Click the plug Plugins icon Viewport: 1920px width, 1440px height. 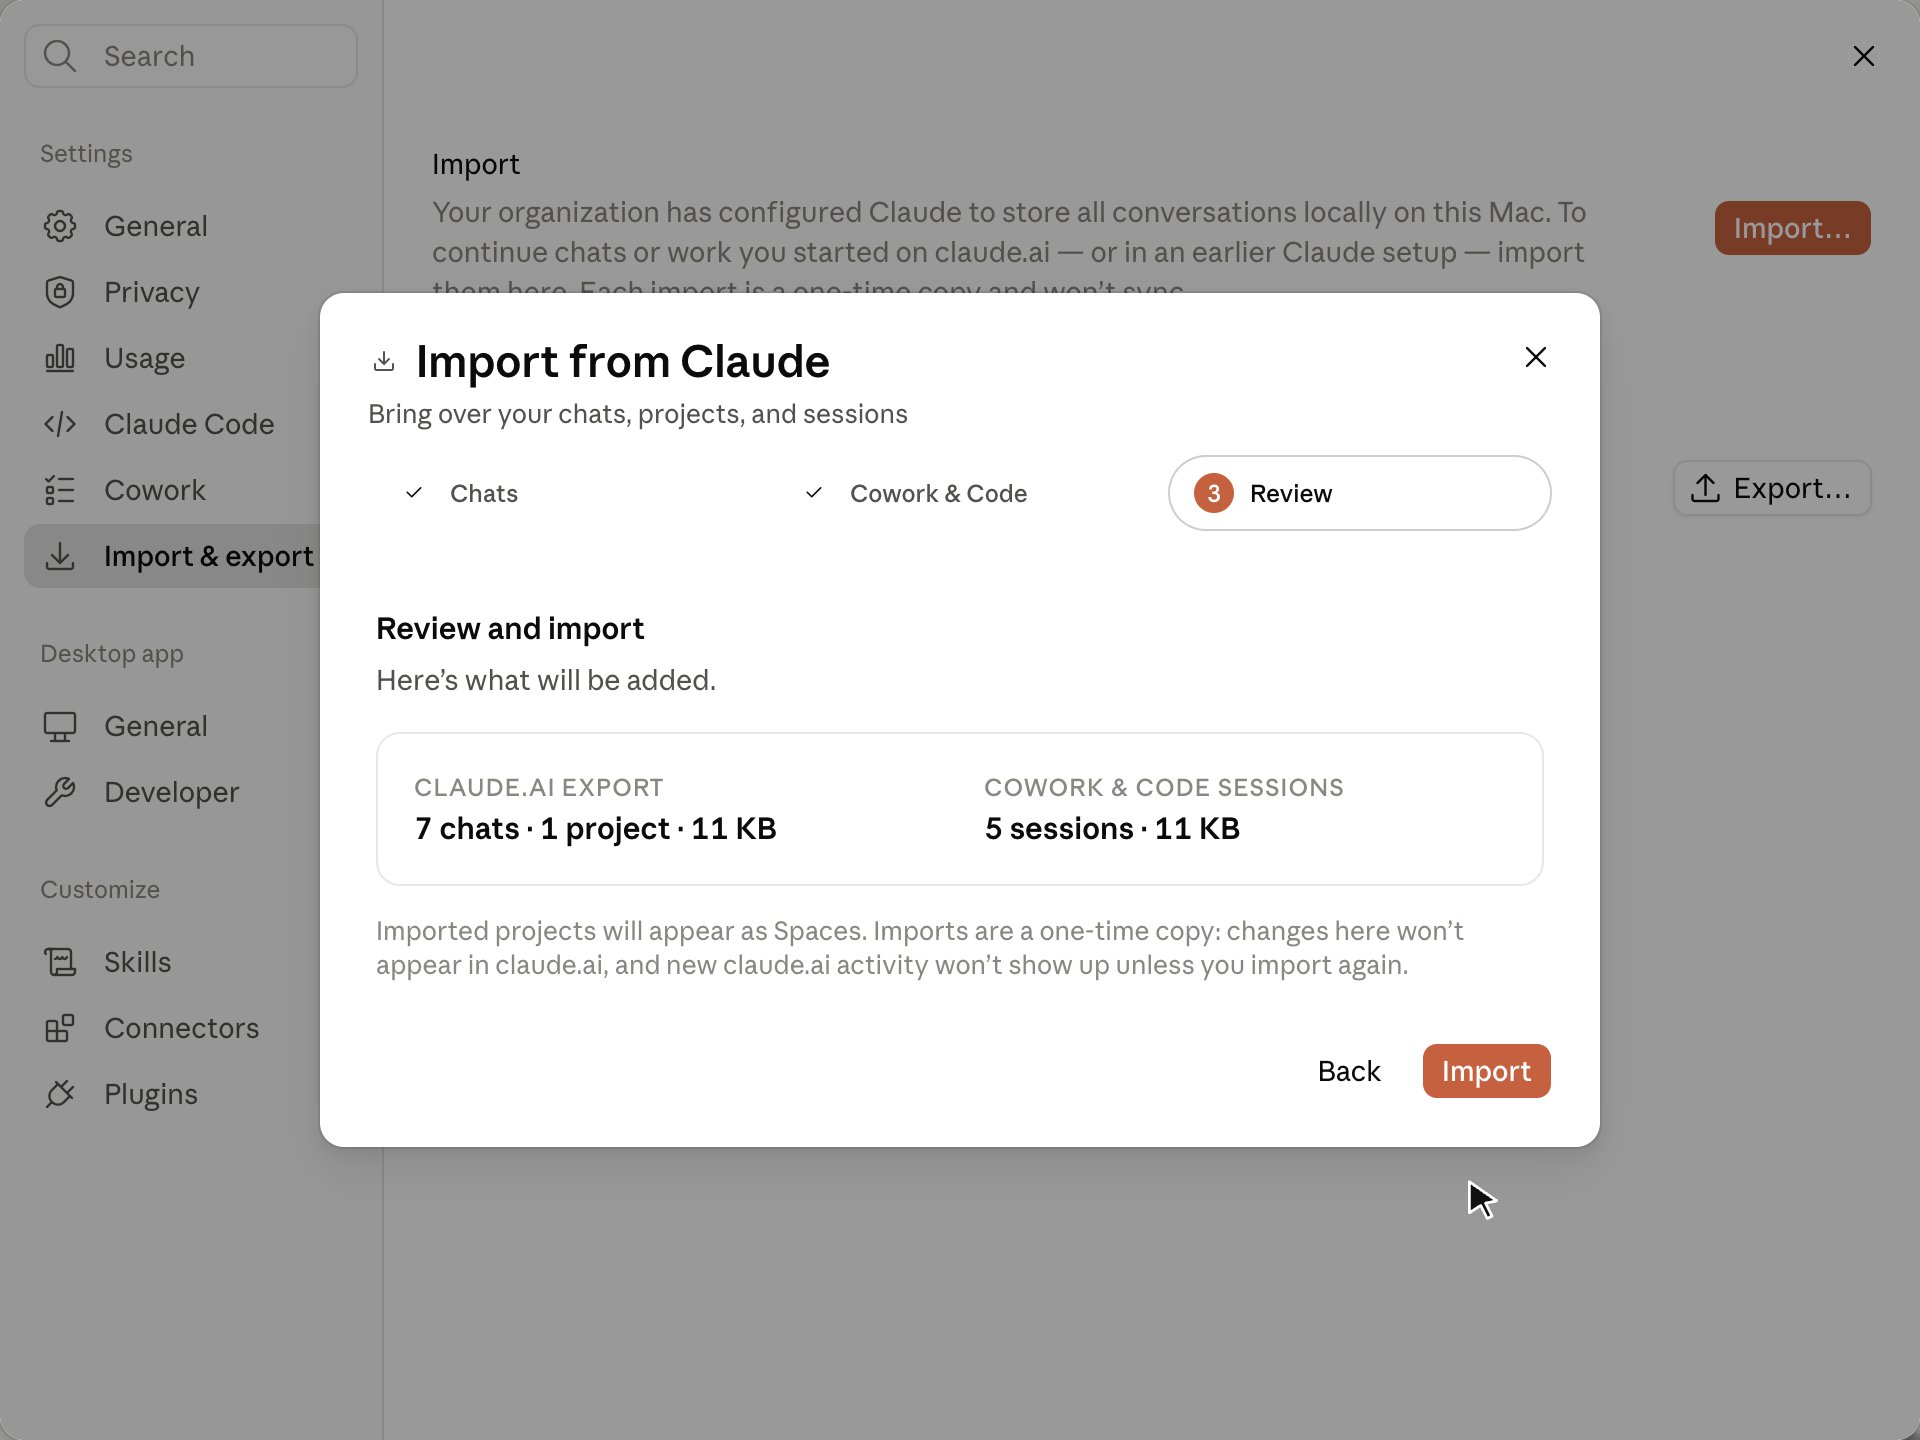pyautogui.click(x=60, y=1094)
